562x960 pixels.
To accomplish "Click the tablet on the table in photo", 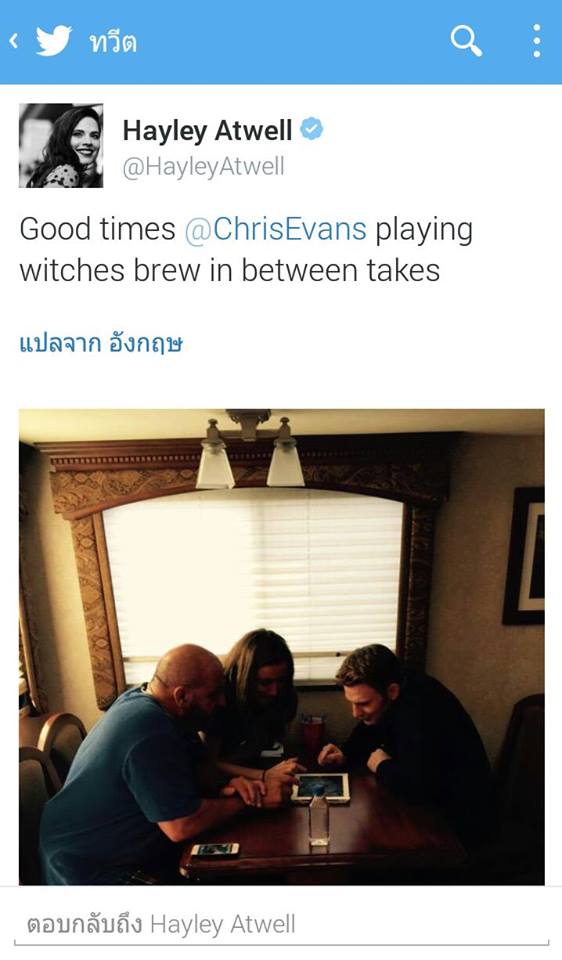I will tap(321, 787).
